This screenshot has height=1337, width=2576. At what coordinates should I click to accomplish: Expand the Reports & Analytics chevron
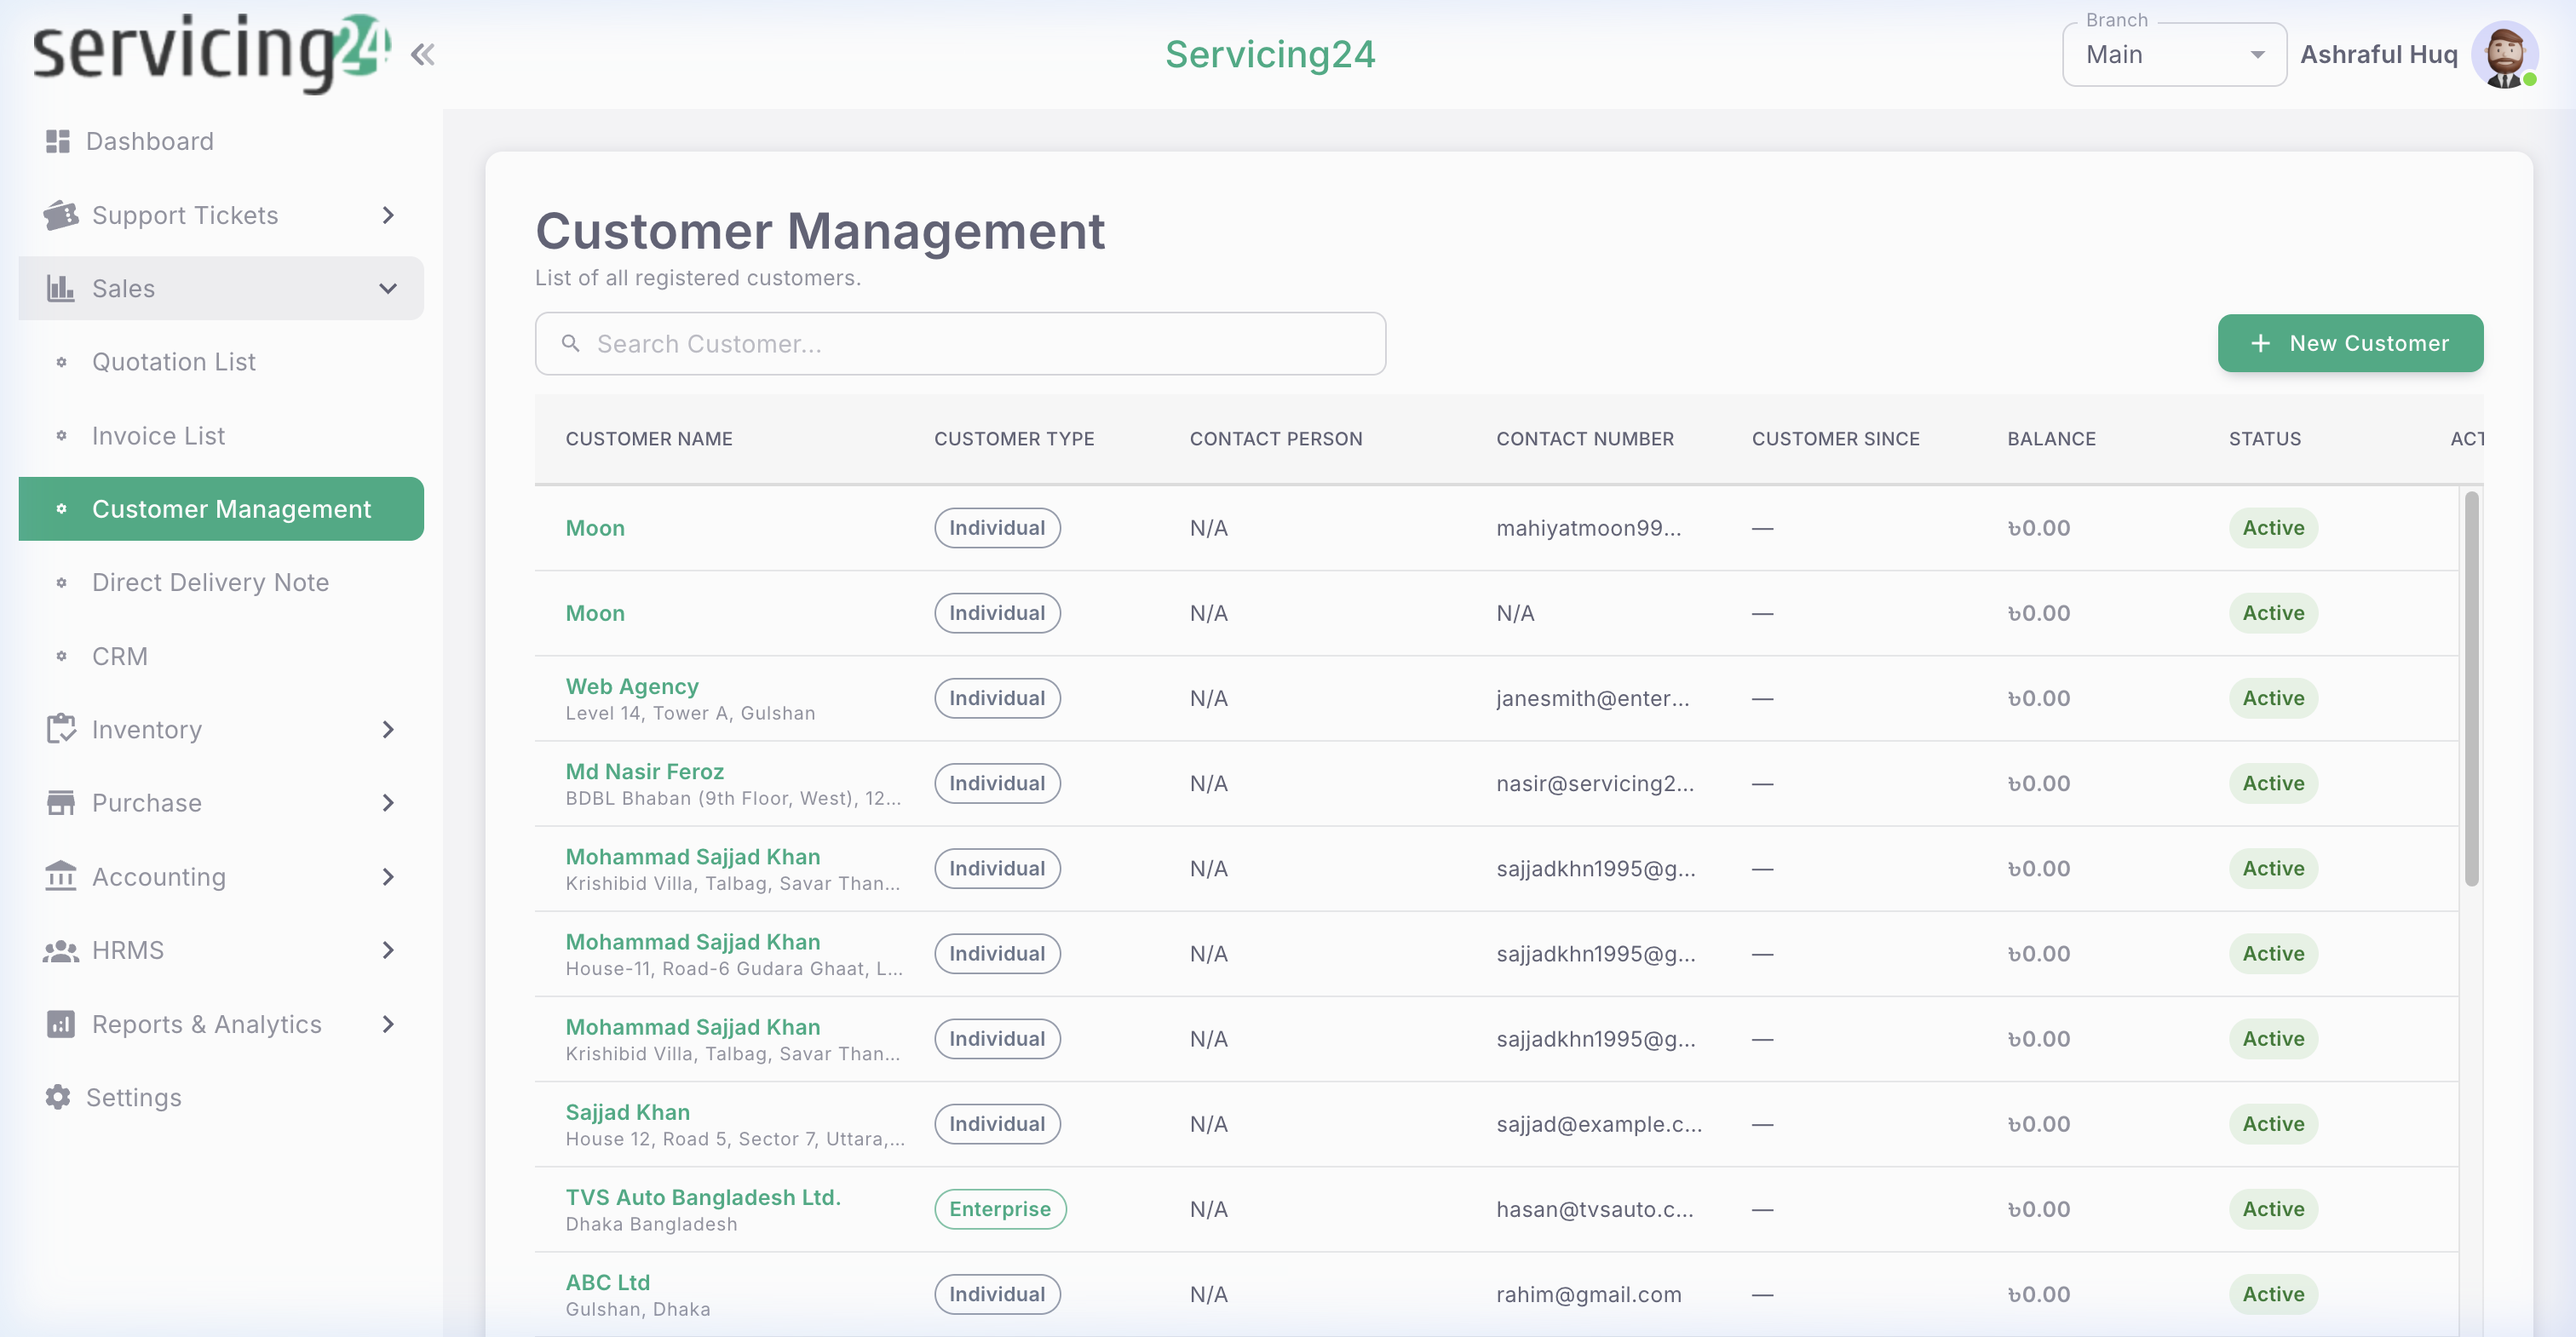[388, 1024]
